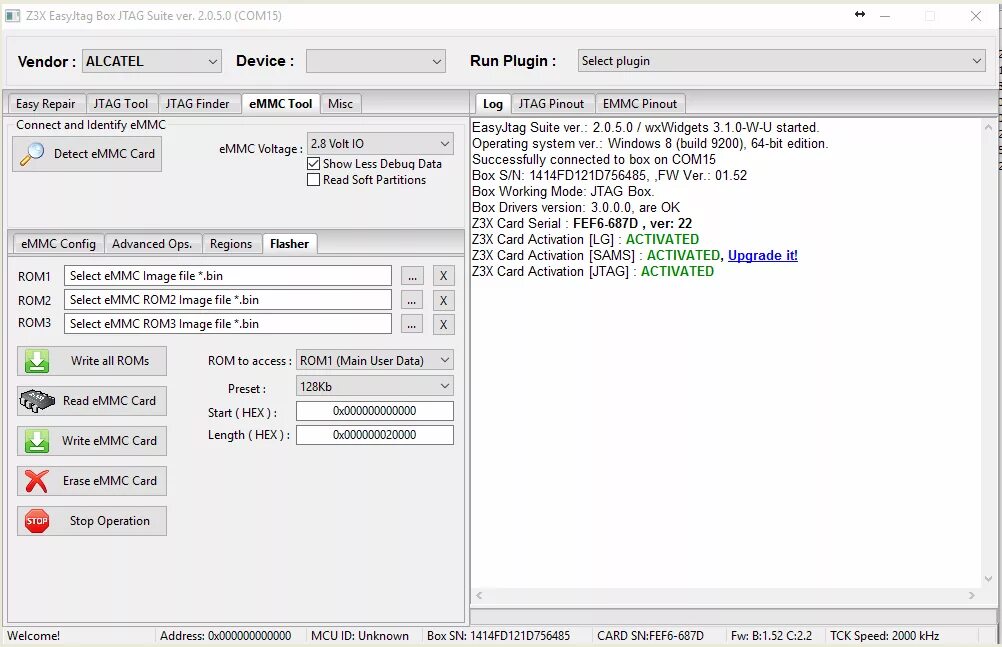Image resolution: width=1002 pixels, height=647 pixels.
Task: Open the Advanced Ops. sub-tab
Action: (151, 244)
